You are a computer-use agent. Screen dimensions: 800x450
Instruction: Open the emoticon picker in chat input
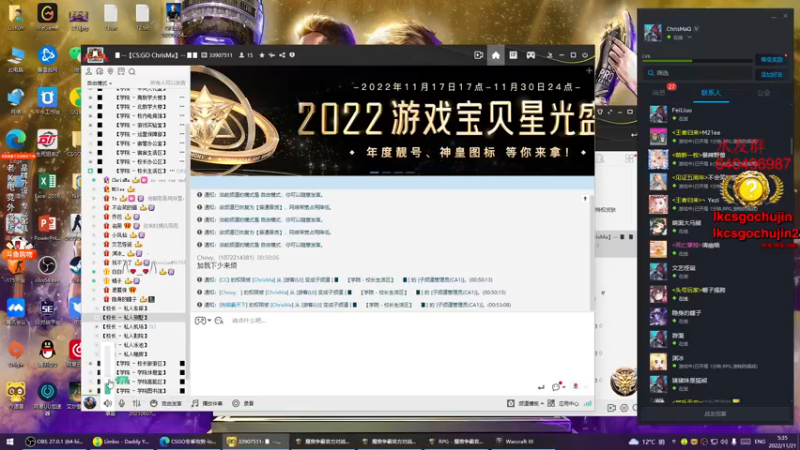pyautogui.click(x=219, y=320)
